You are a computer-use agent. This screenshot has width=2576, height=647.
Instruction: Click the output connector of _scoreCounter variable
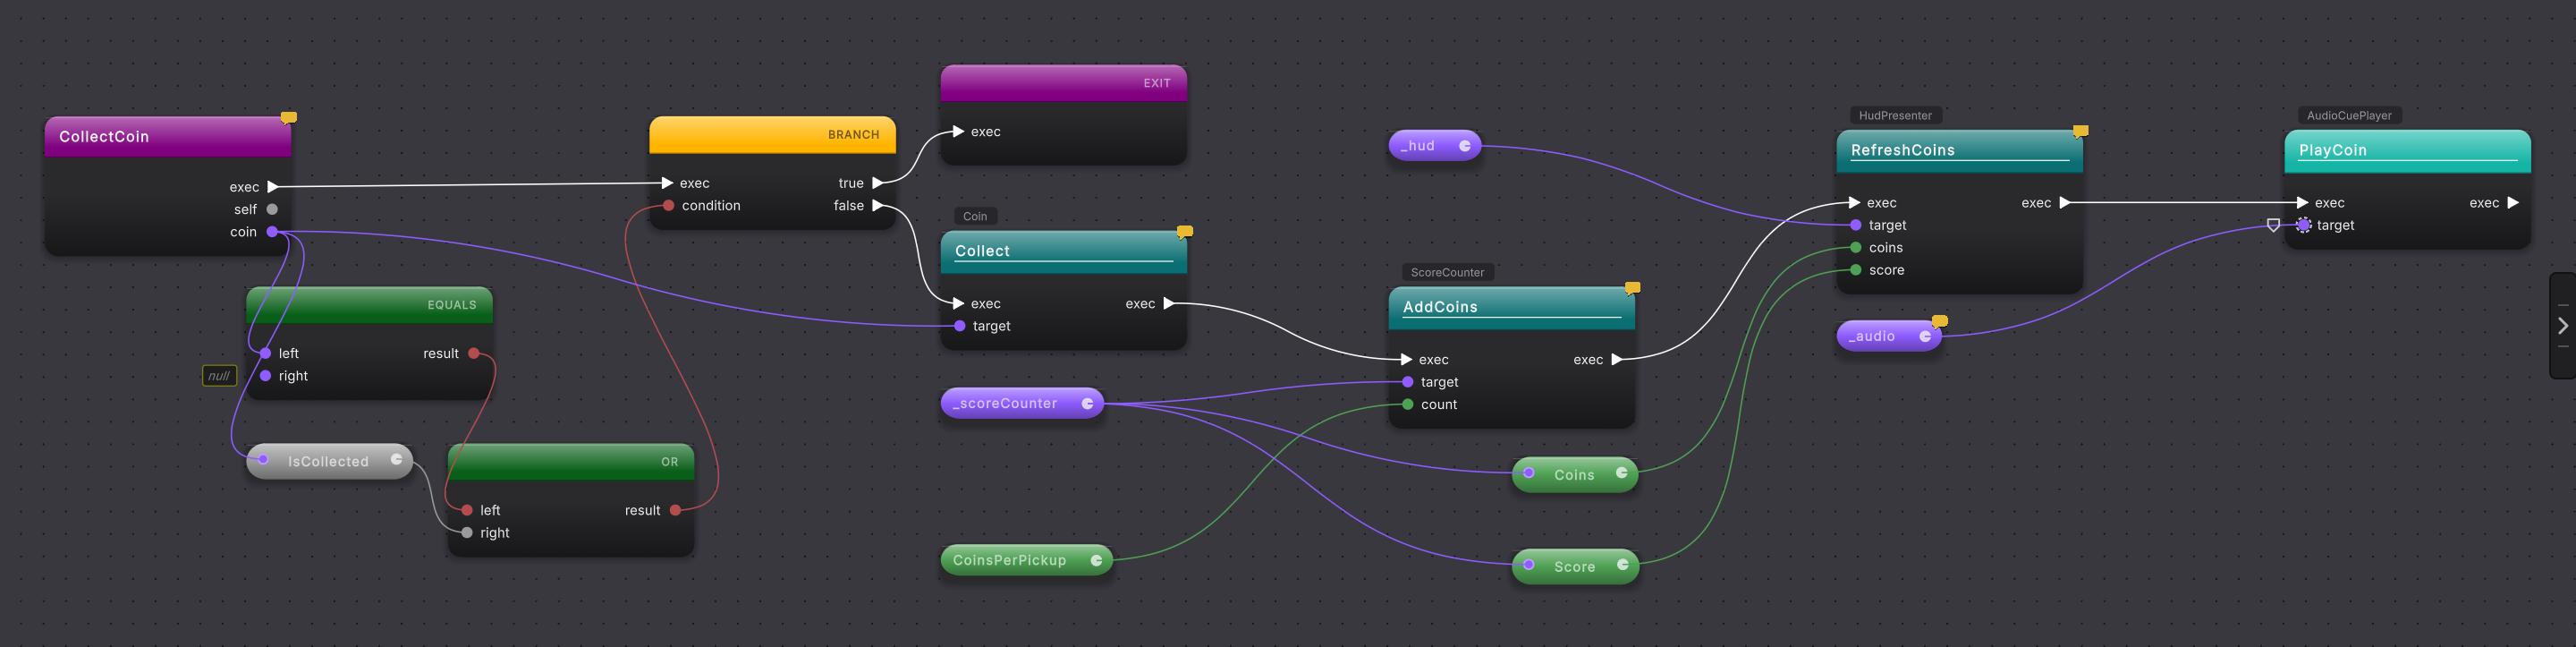(1088, 404)
